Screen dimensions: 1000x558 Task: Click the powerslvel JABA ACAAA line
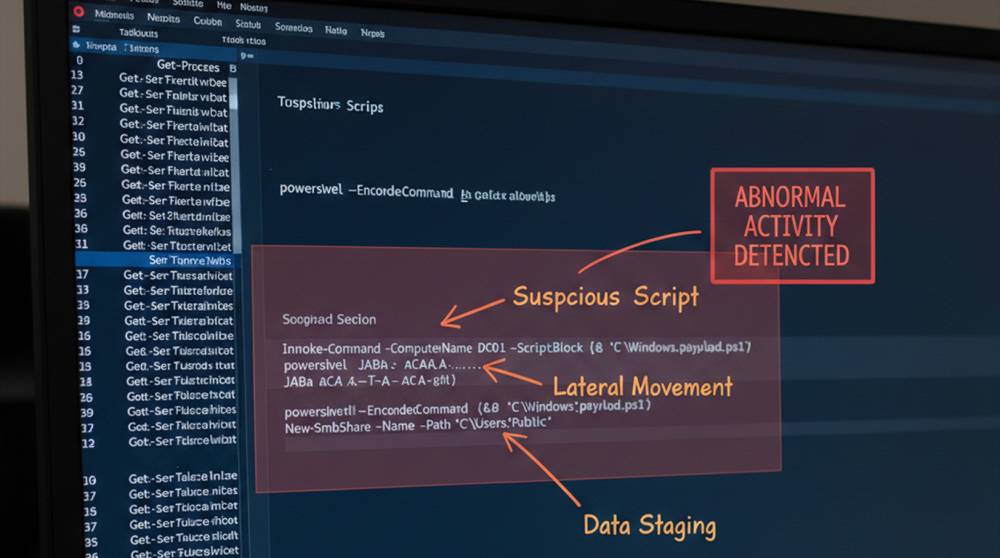(383, 365)
